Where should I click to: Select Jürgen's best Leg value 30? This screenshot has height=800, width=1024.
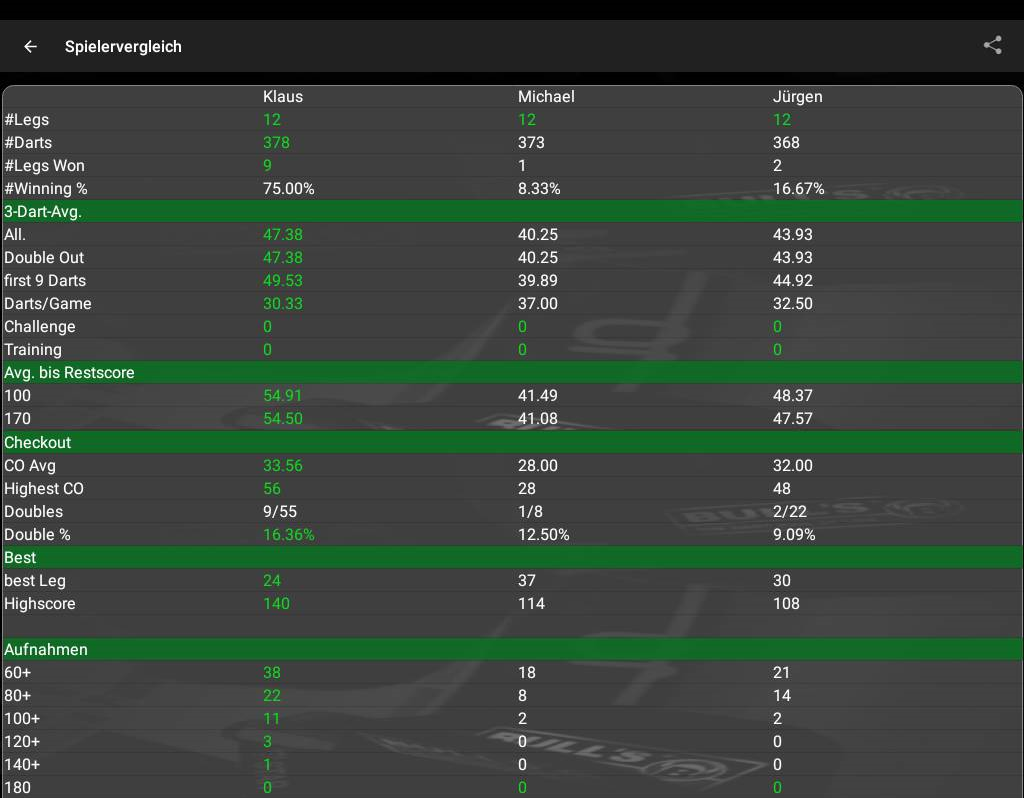point(782,581)
